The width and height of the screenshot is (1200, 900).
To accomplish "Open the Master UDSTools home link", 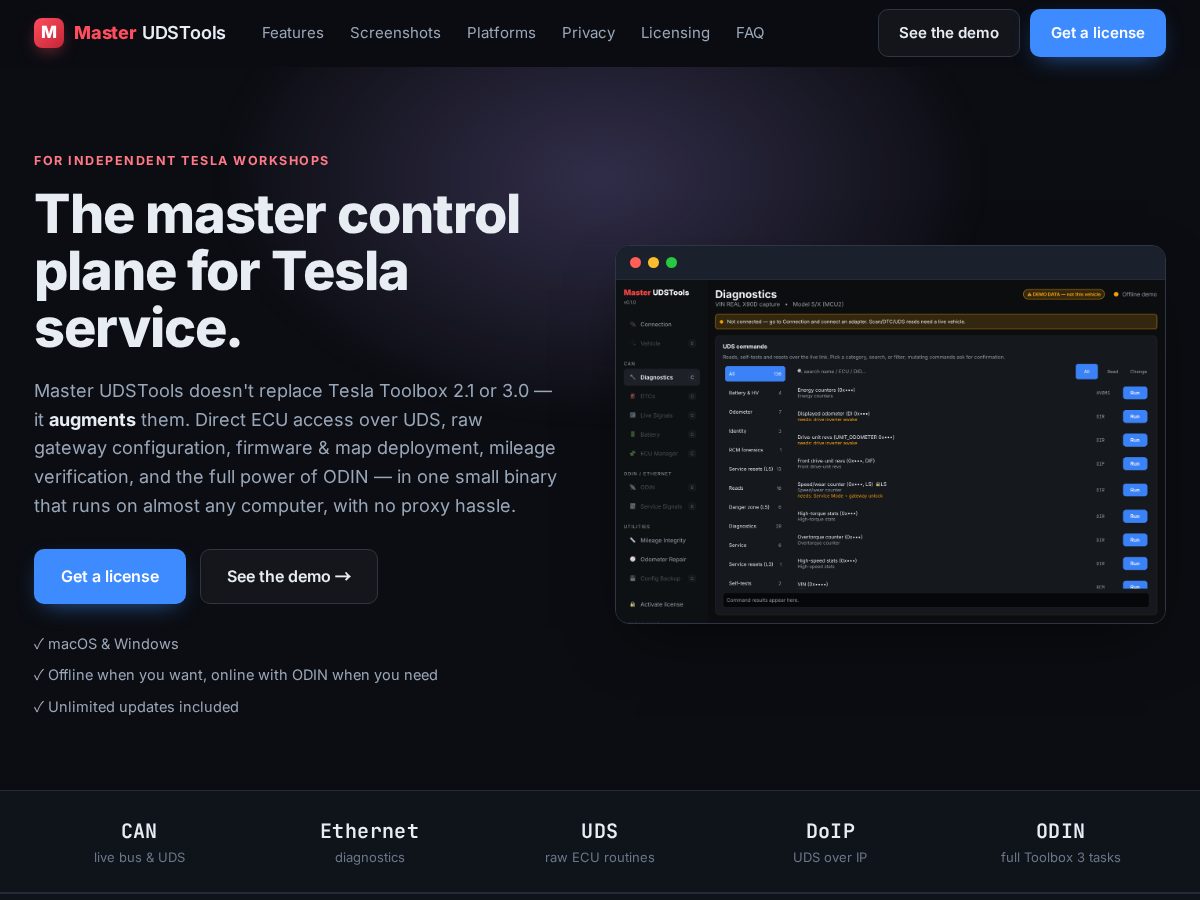I will pyautogui.click(x=130, y=33).
